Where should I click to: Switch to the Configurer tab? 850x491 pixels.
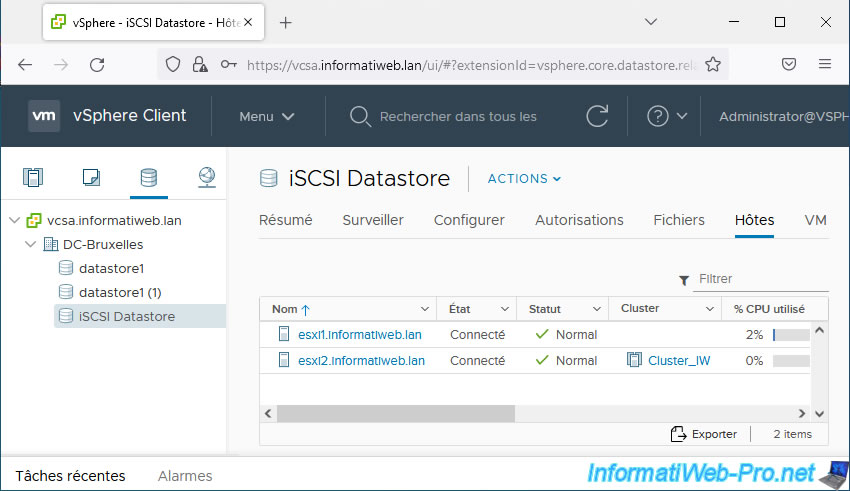tap(469, 220)
